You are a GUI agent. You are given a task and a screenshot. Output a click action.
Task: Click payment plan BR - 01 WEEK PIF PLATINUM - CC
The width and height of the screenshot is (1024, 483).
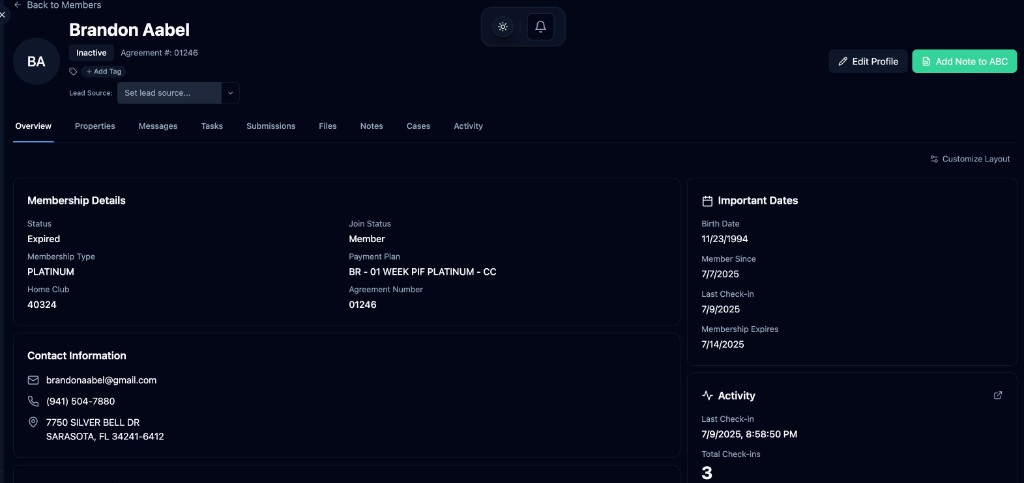tap(423, 272)
